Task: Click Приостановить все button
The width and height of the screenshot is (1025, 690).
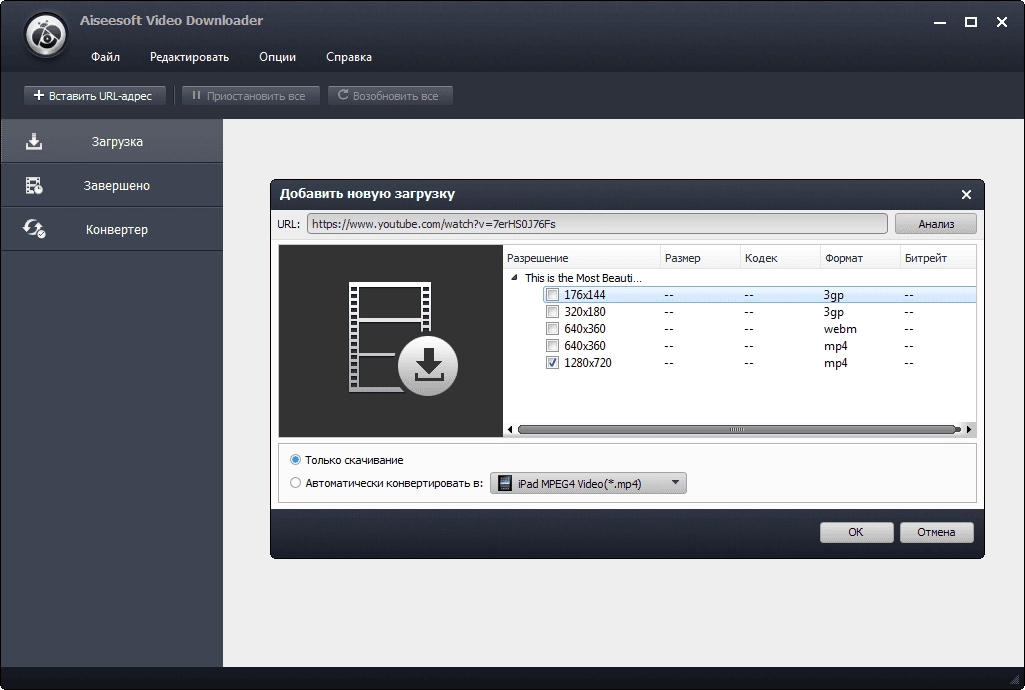Action: [250, 95]
